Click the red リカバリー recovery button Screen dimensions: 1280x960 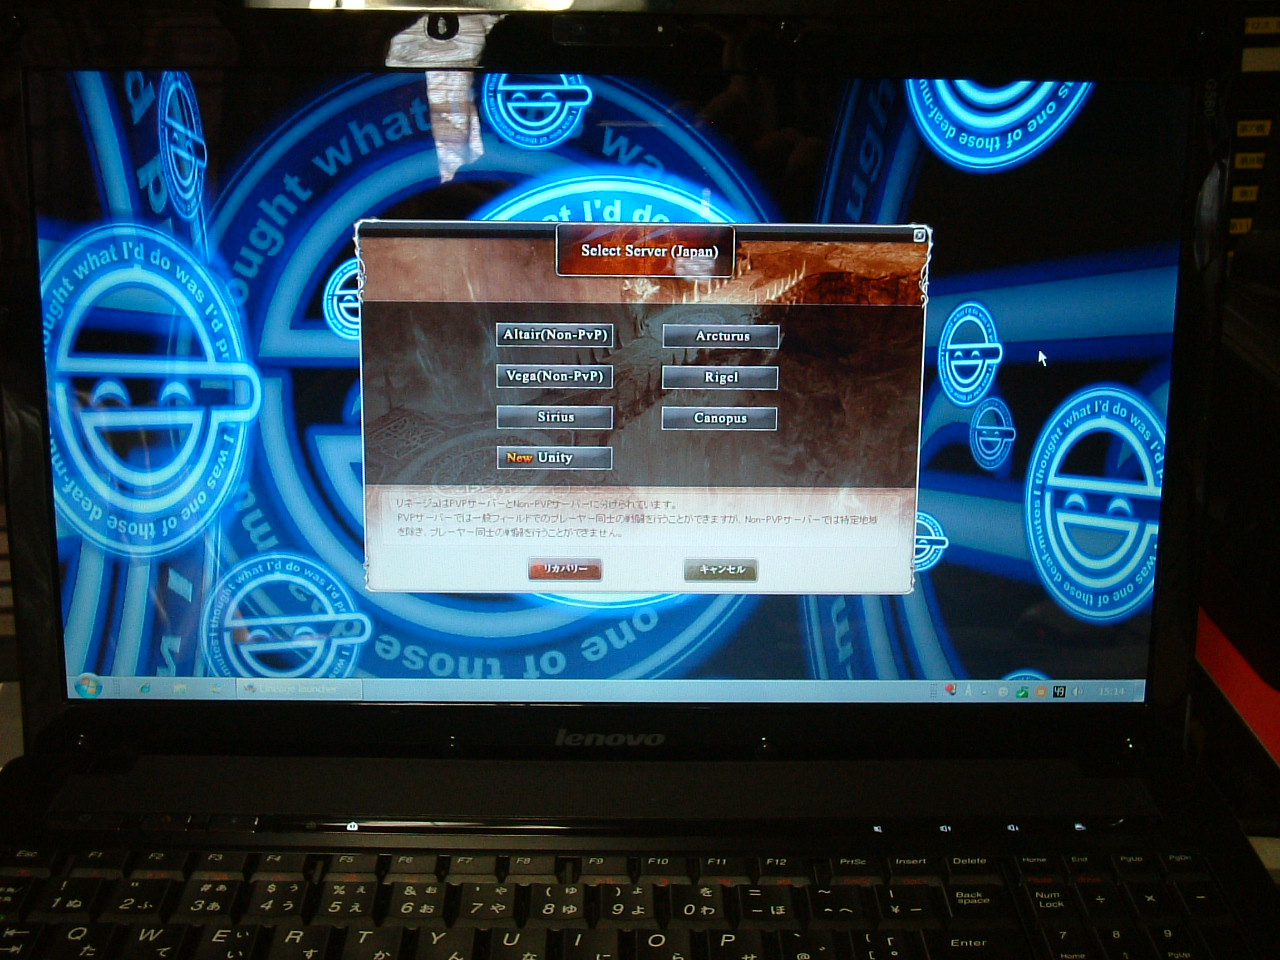tap(565, 569)
